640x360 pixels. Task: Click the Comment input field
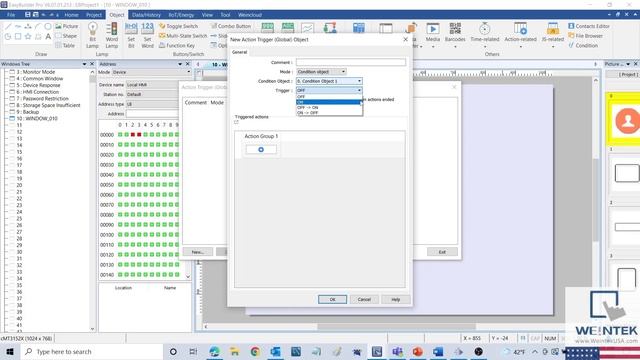point(351,62)
